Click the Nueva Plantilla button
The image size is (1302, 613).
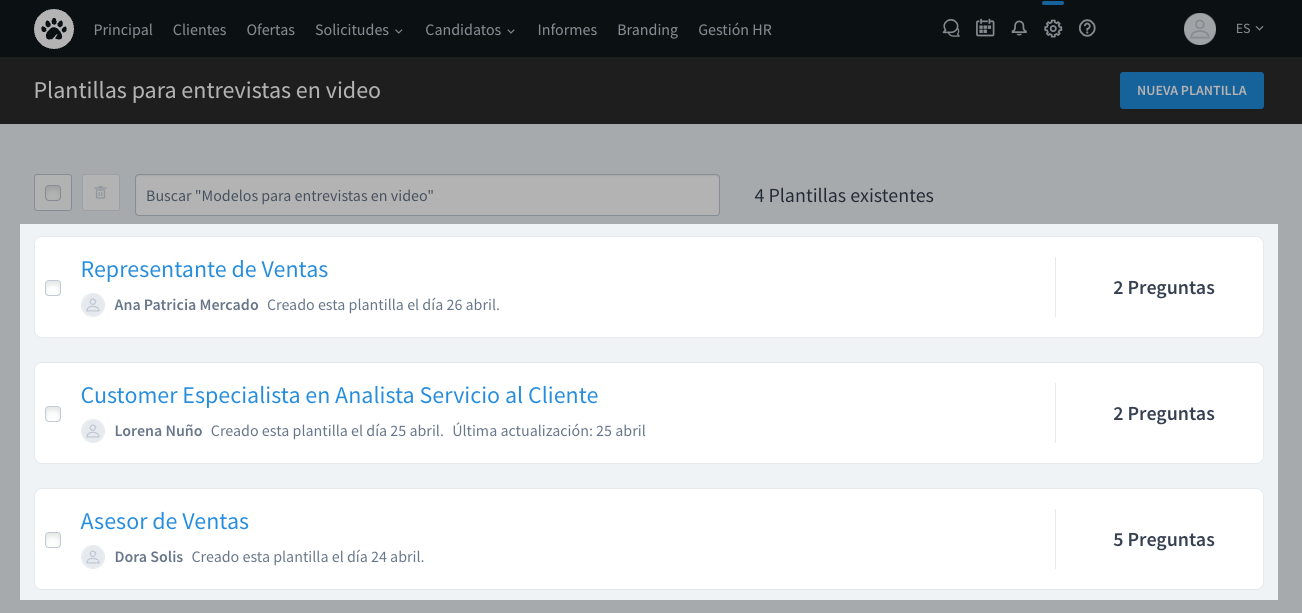tap(1191, 90)
